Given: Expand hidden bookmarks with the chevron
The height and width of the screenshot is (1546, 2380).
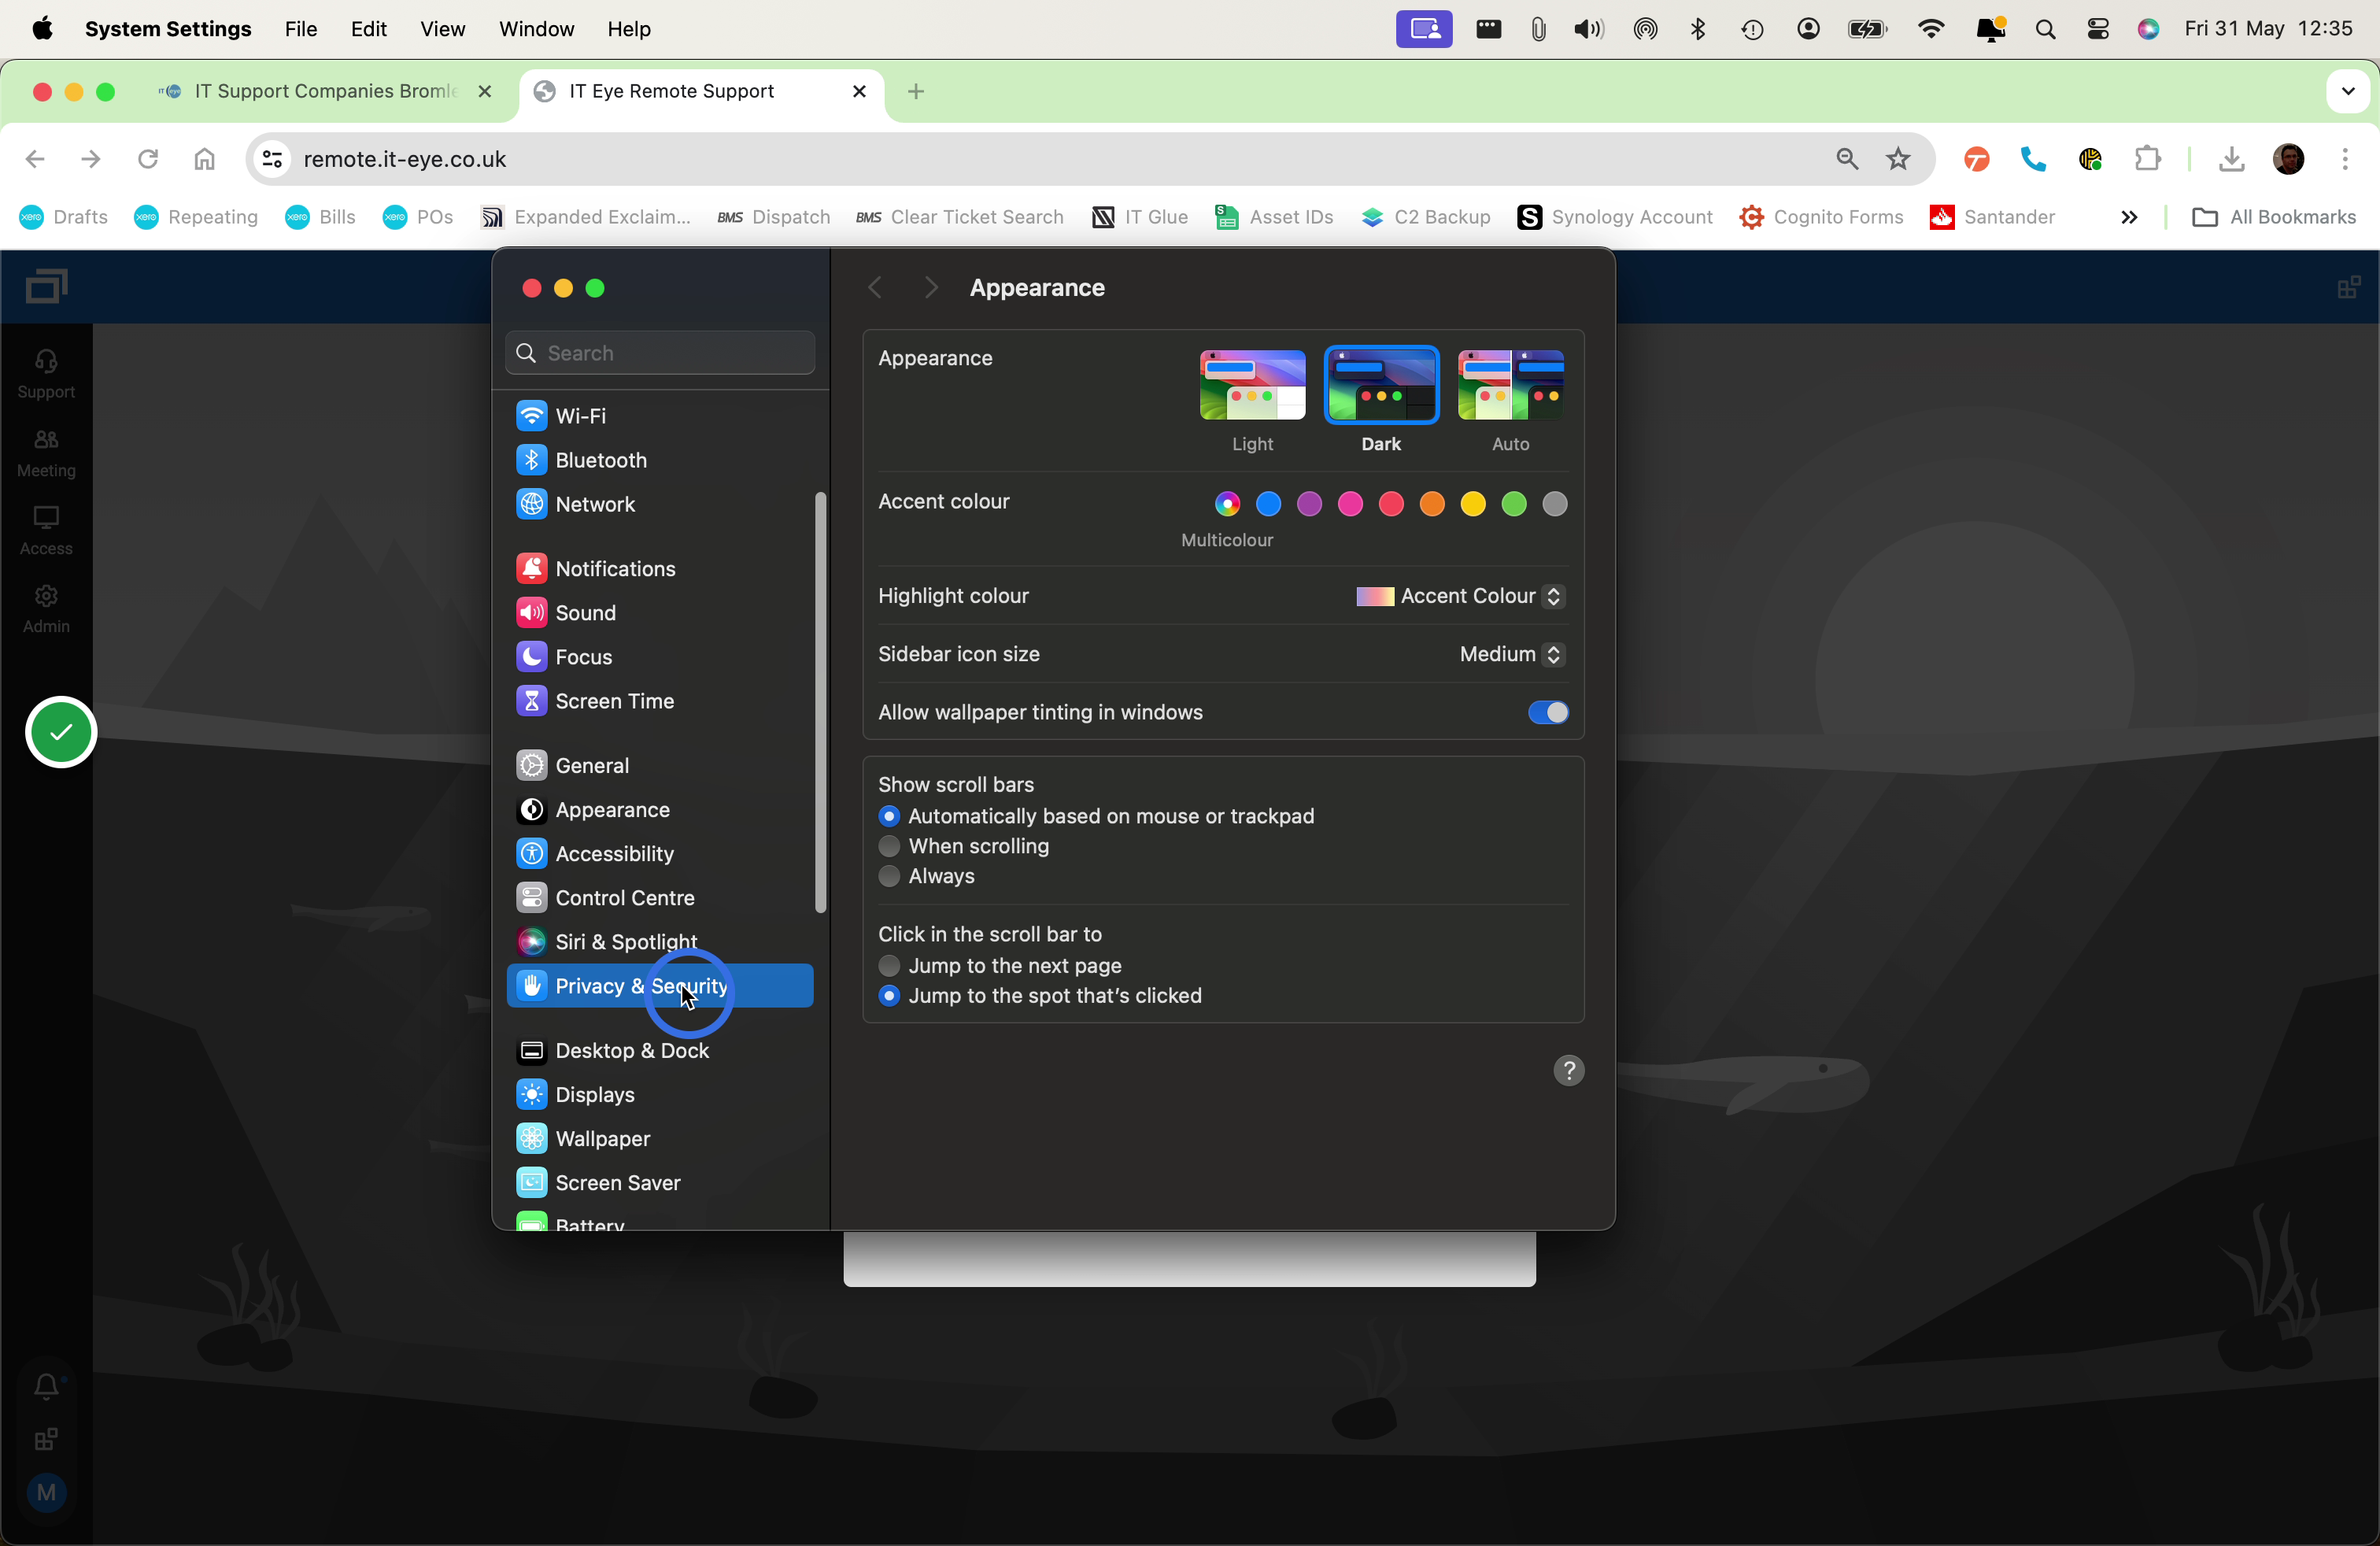Looking at the screenshot, I should coord(2129,217).
